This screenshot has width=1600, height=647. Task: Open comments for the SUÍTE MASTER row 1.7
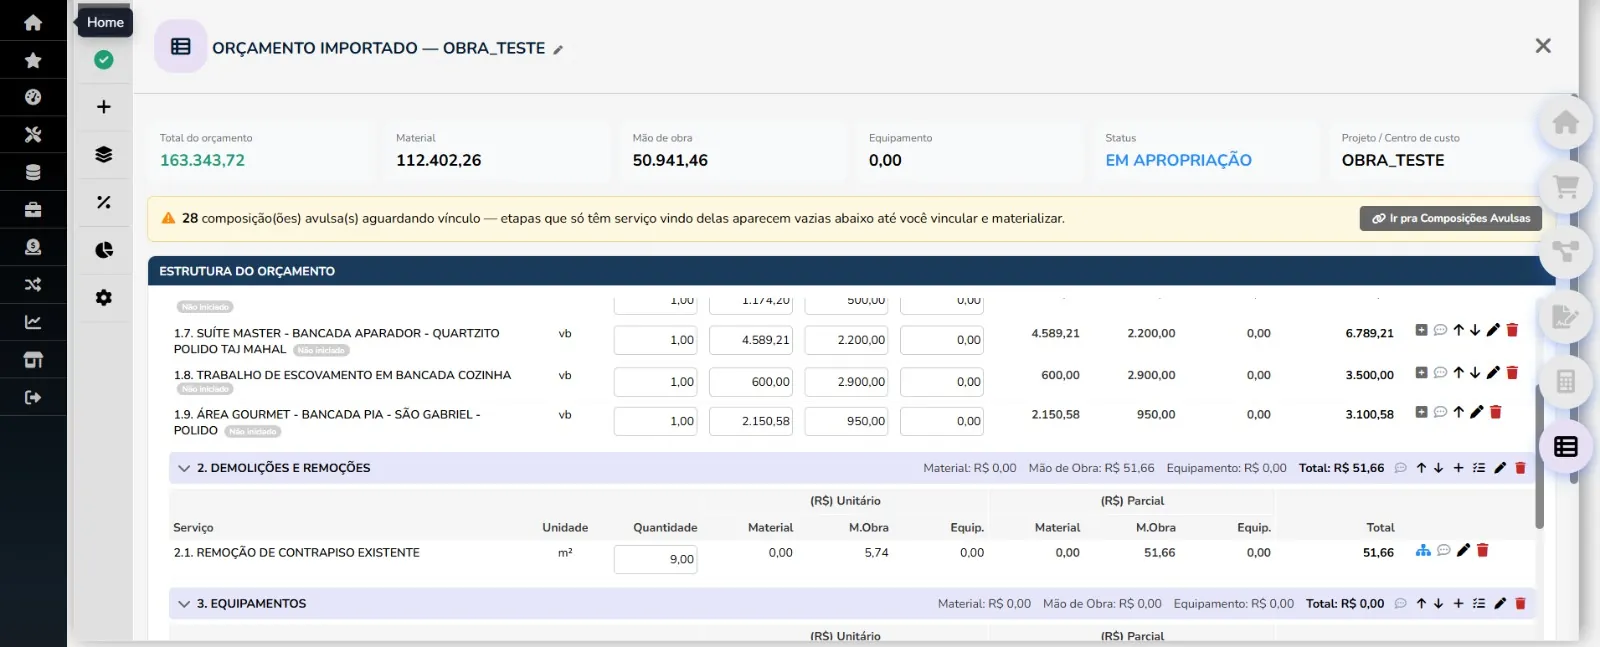pyautogui.click(x=1440, y=330)
